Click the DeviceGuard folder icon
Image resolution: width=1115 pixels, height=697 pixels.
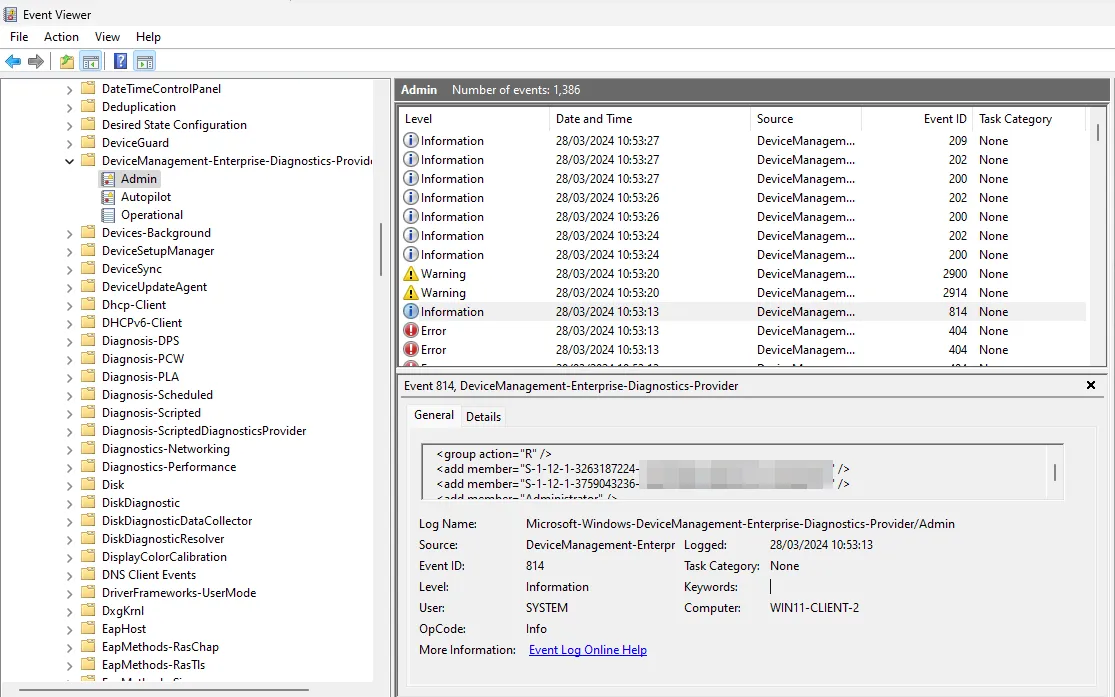88,143
